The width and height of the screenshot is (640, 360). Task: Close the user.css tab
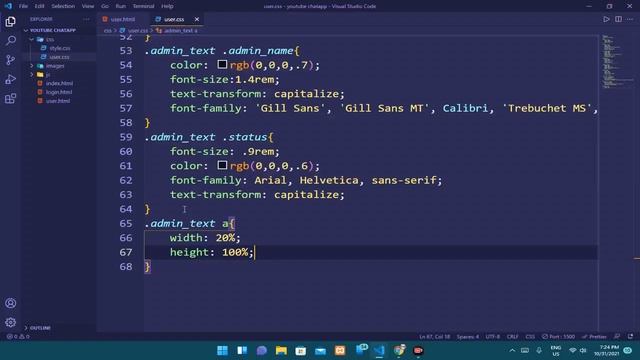(197, 19)
